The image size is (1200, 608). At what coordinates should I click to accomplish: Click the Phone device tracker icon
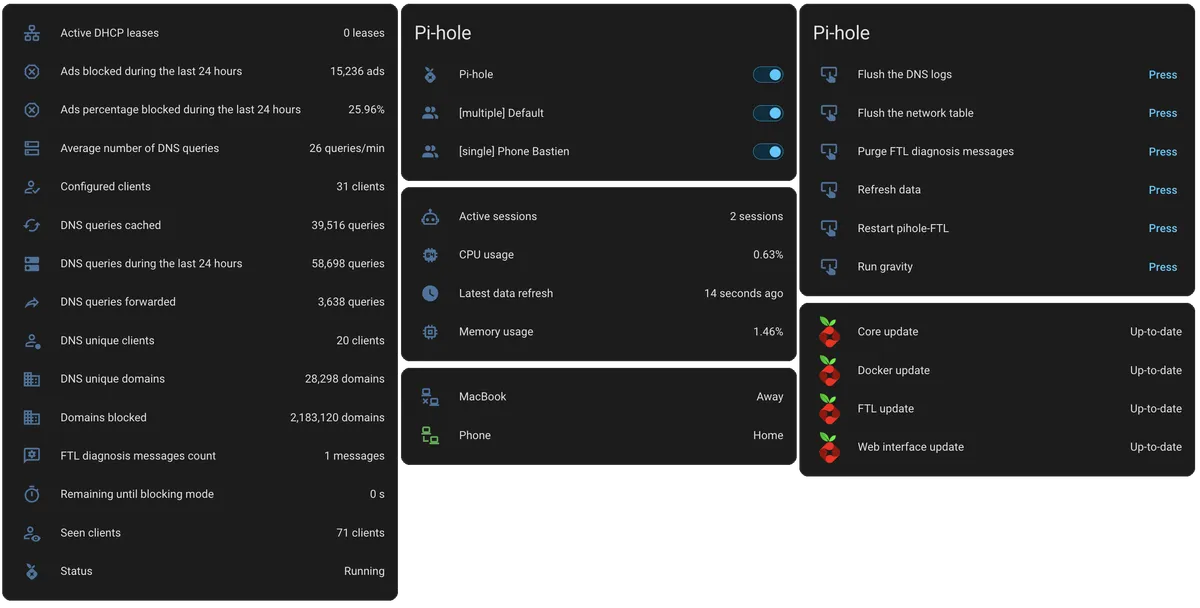(x=430, y=435)
